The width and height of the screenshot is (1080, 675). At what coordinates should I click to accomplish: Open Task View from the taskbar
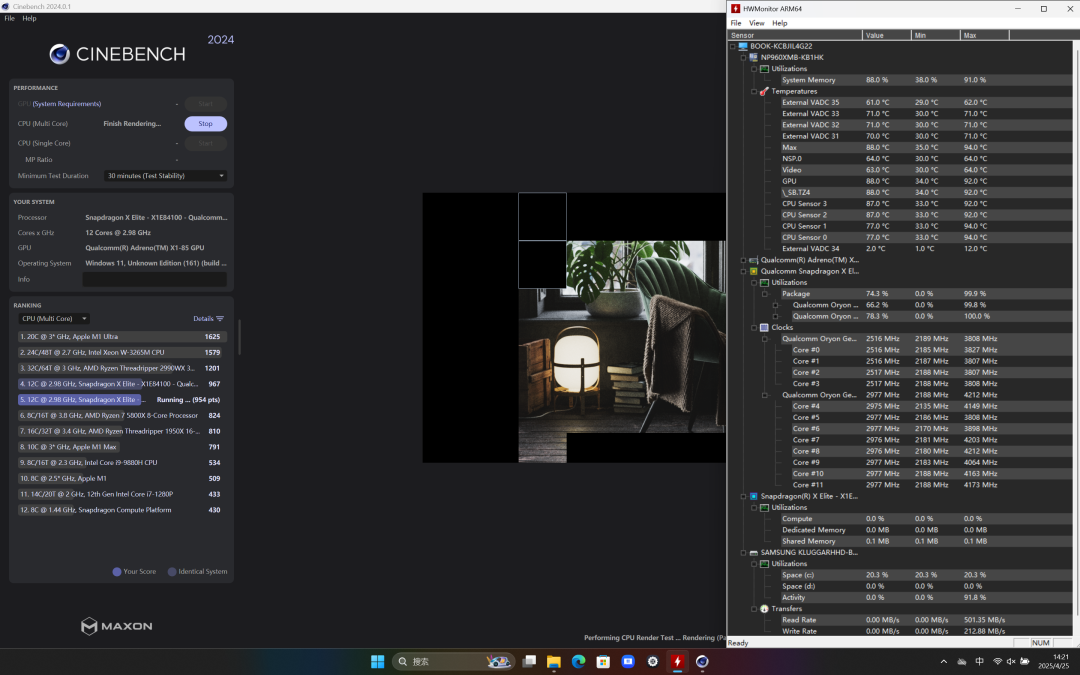(529, 661)
